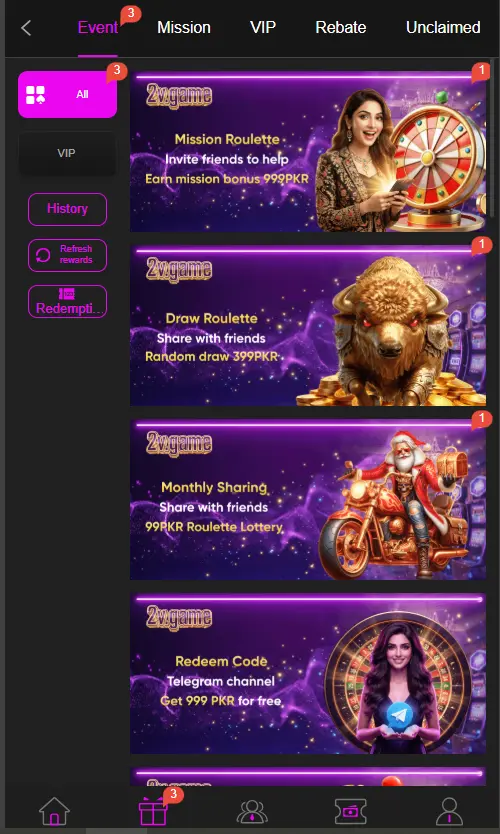500x834 pixels.
Task: Click the History button
Action: point(68,209)
